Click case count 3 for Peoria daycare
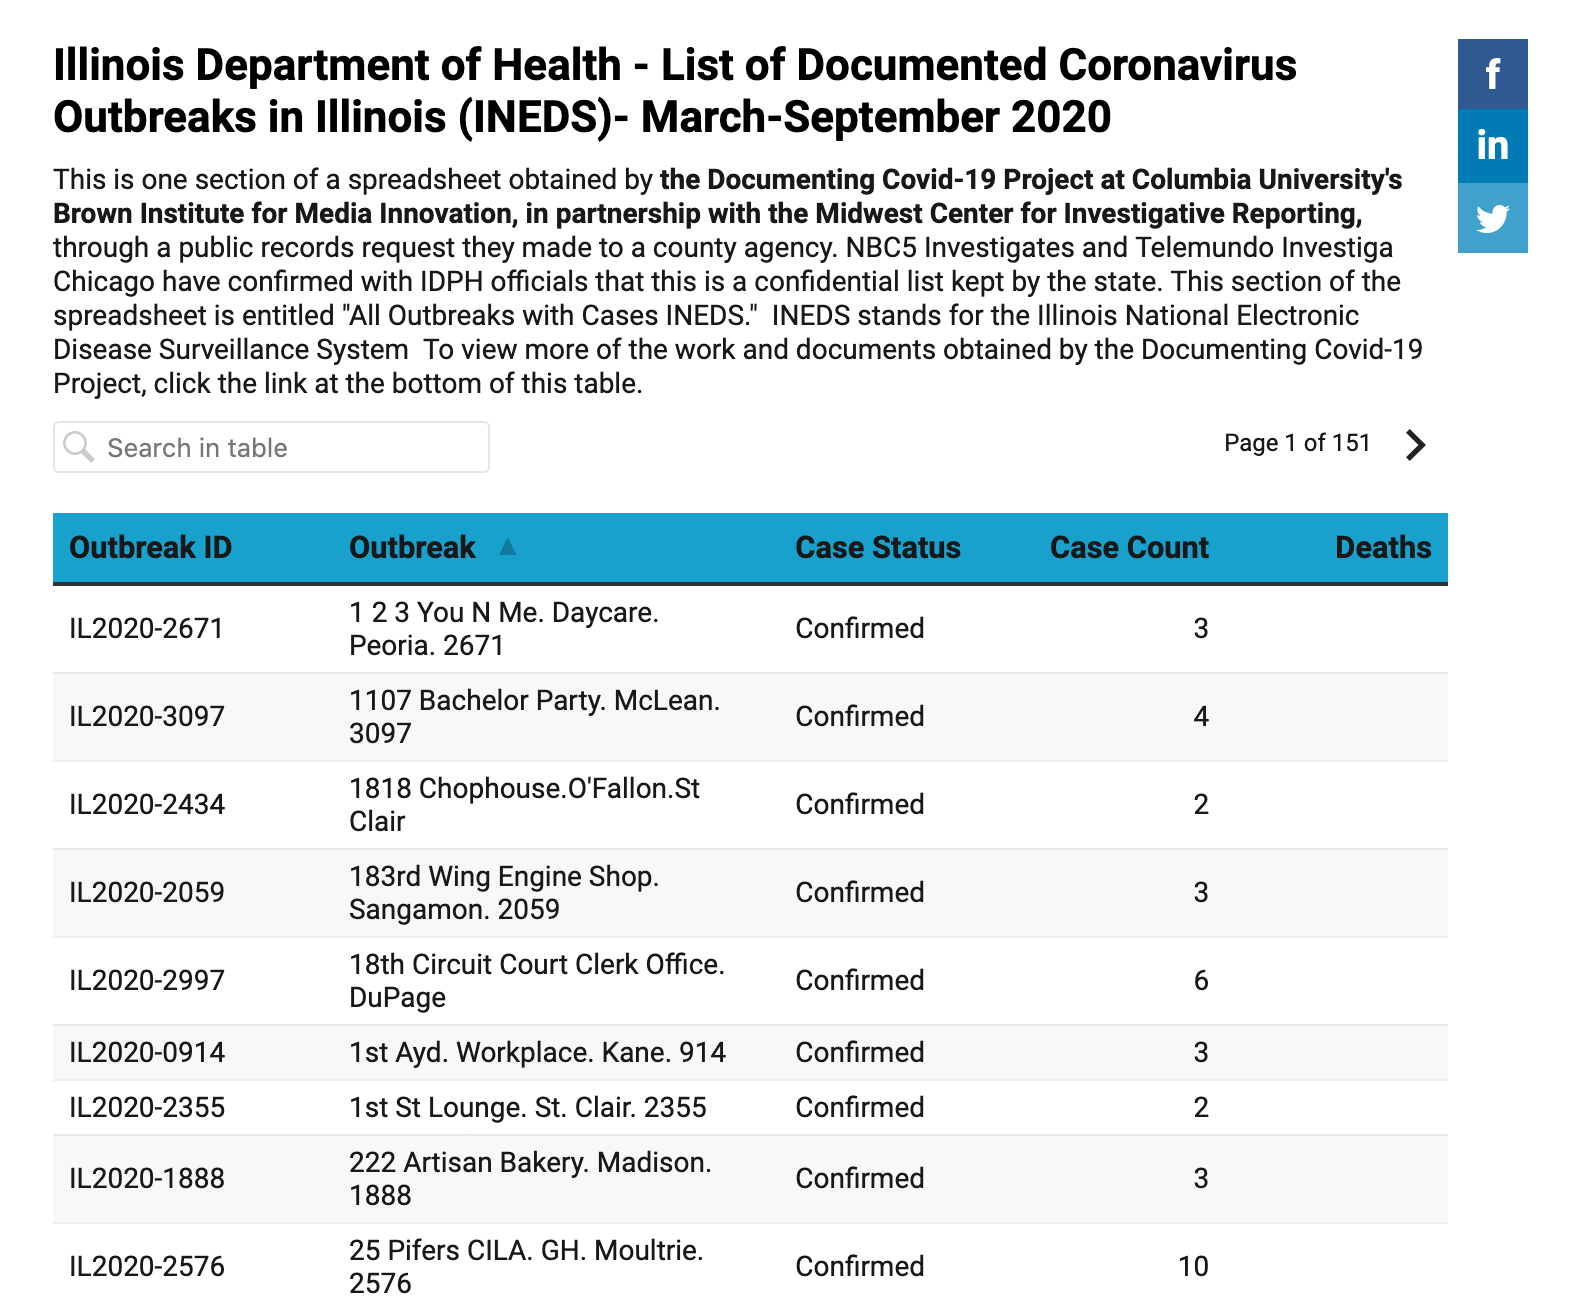Screen dimensions: 1580x1304 click(x=1201, y=628)
